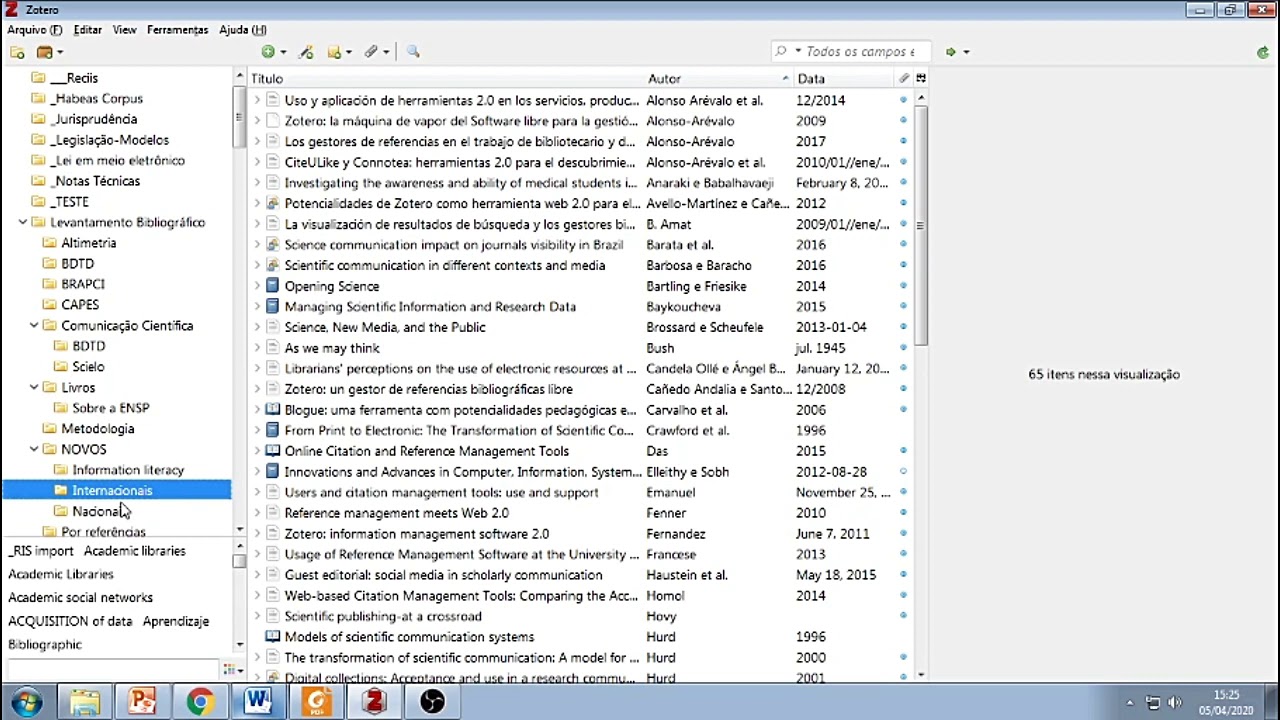Click the green Locate arrow icon
Screen dimensions: 1280x720
[x=951, y=52]
